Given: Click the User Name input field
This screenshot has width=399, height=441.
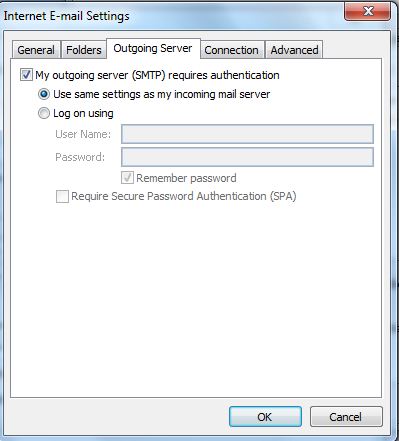Looking at the screenshot, I should tap(247, 134).
